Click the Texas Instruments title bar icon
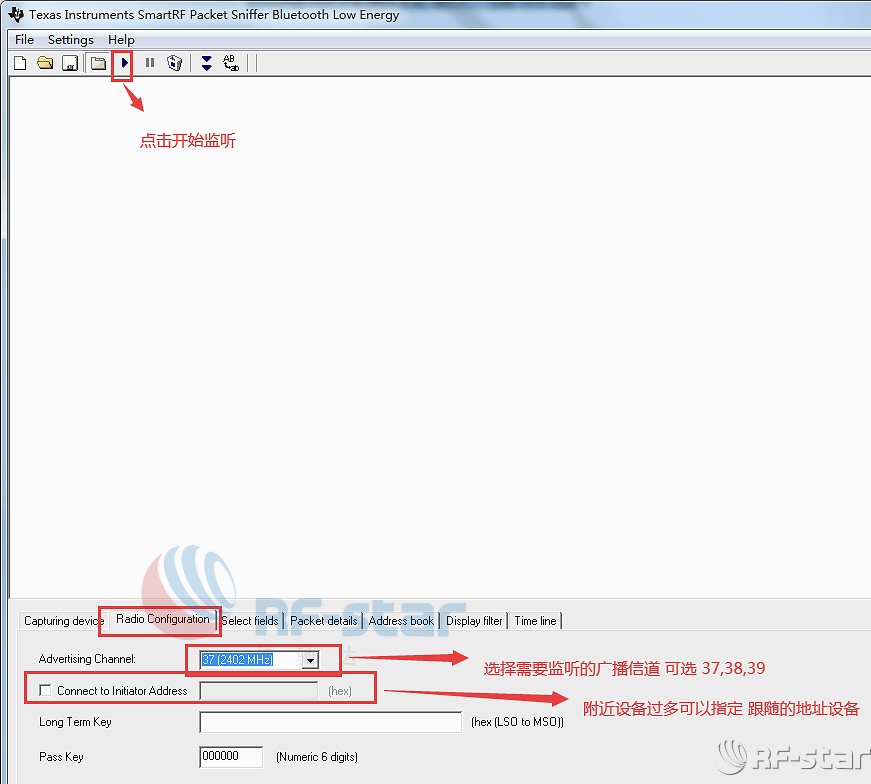The width and height of the screenshot is (871, 784). click(x=16, y=14)
